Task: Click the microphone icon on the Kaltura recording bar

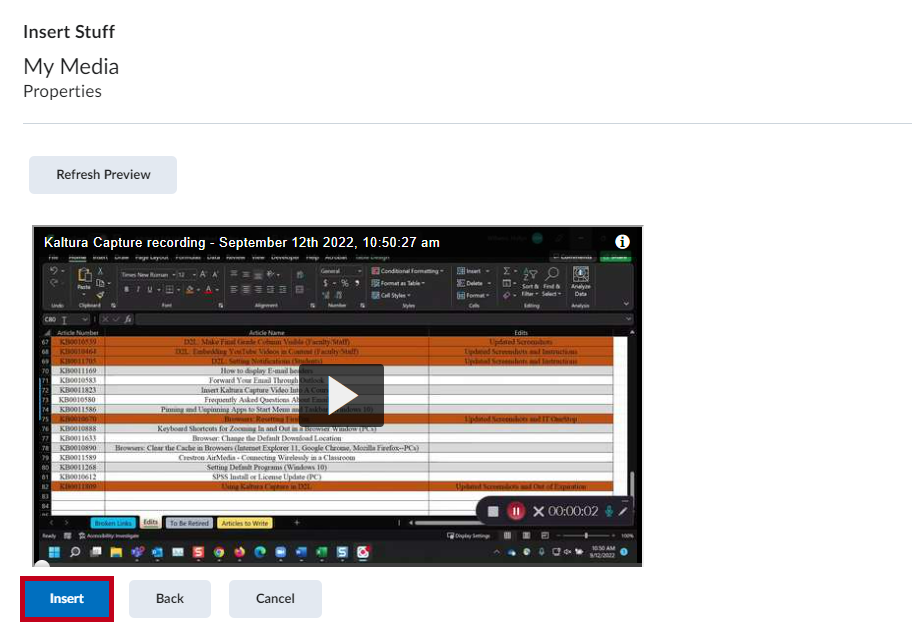Action: (609, 511)
